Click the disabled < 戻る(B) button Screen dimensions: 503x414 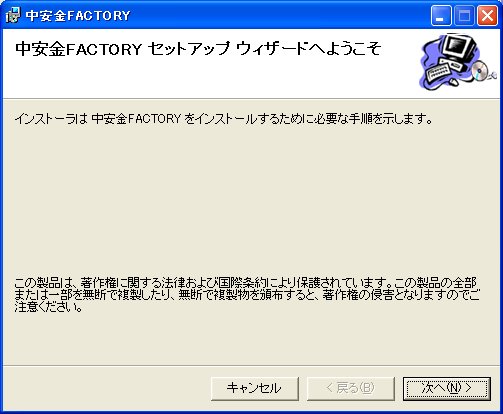pyautogui.click(x=351, y=388)
